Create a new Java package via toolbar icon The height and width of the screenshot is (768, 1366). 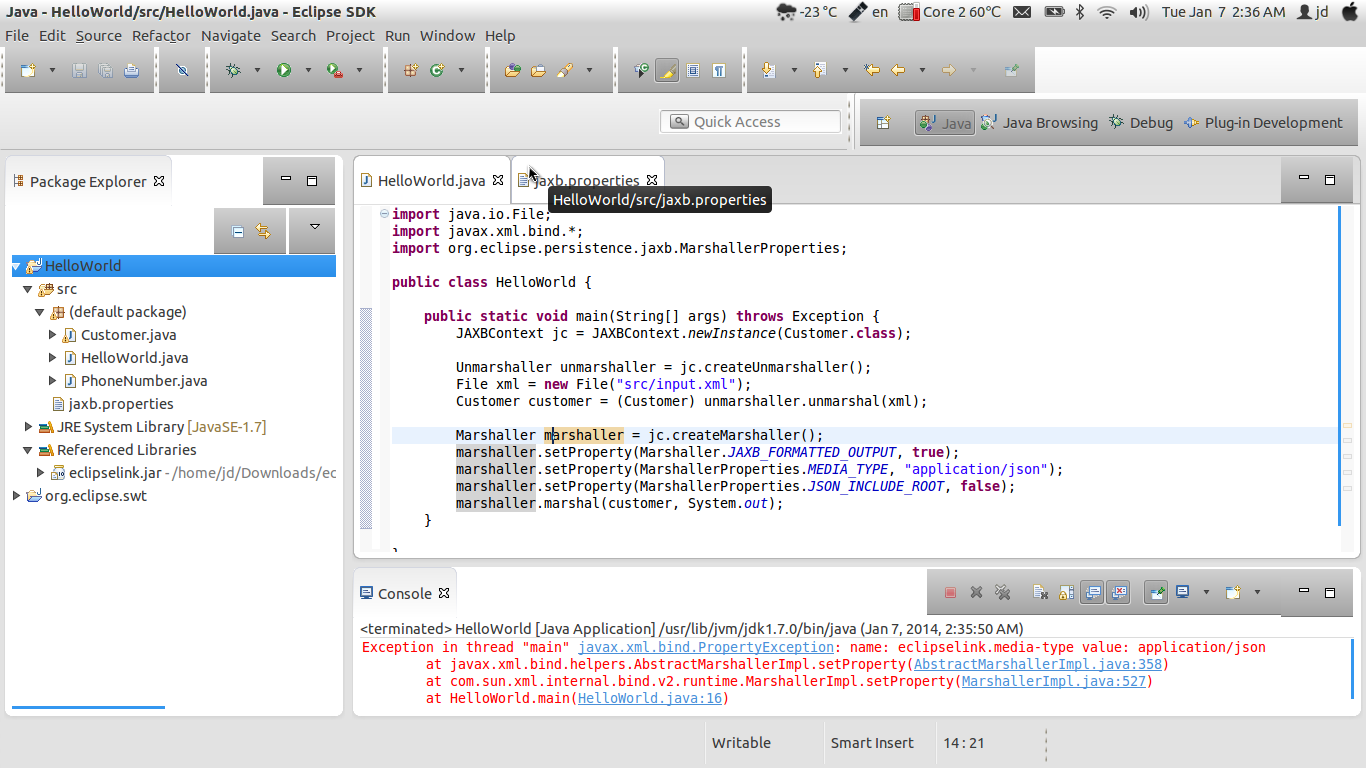tap(410, 70)
